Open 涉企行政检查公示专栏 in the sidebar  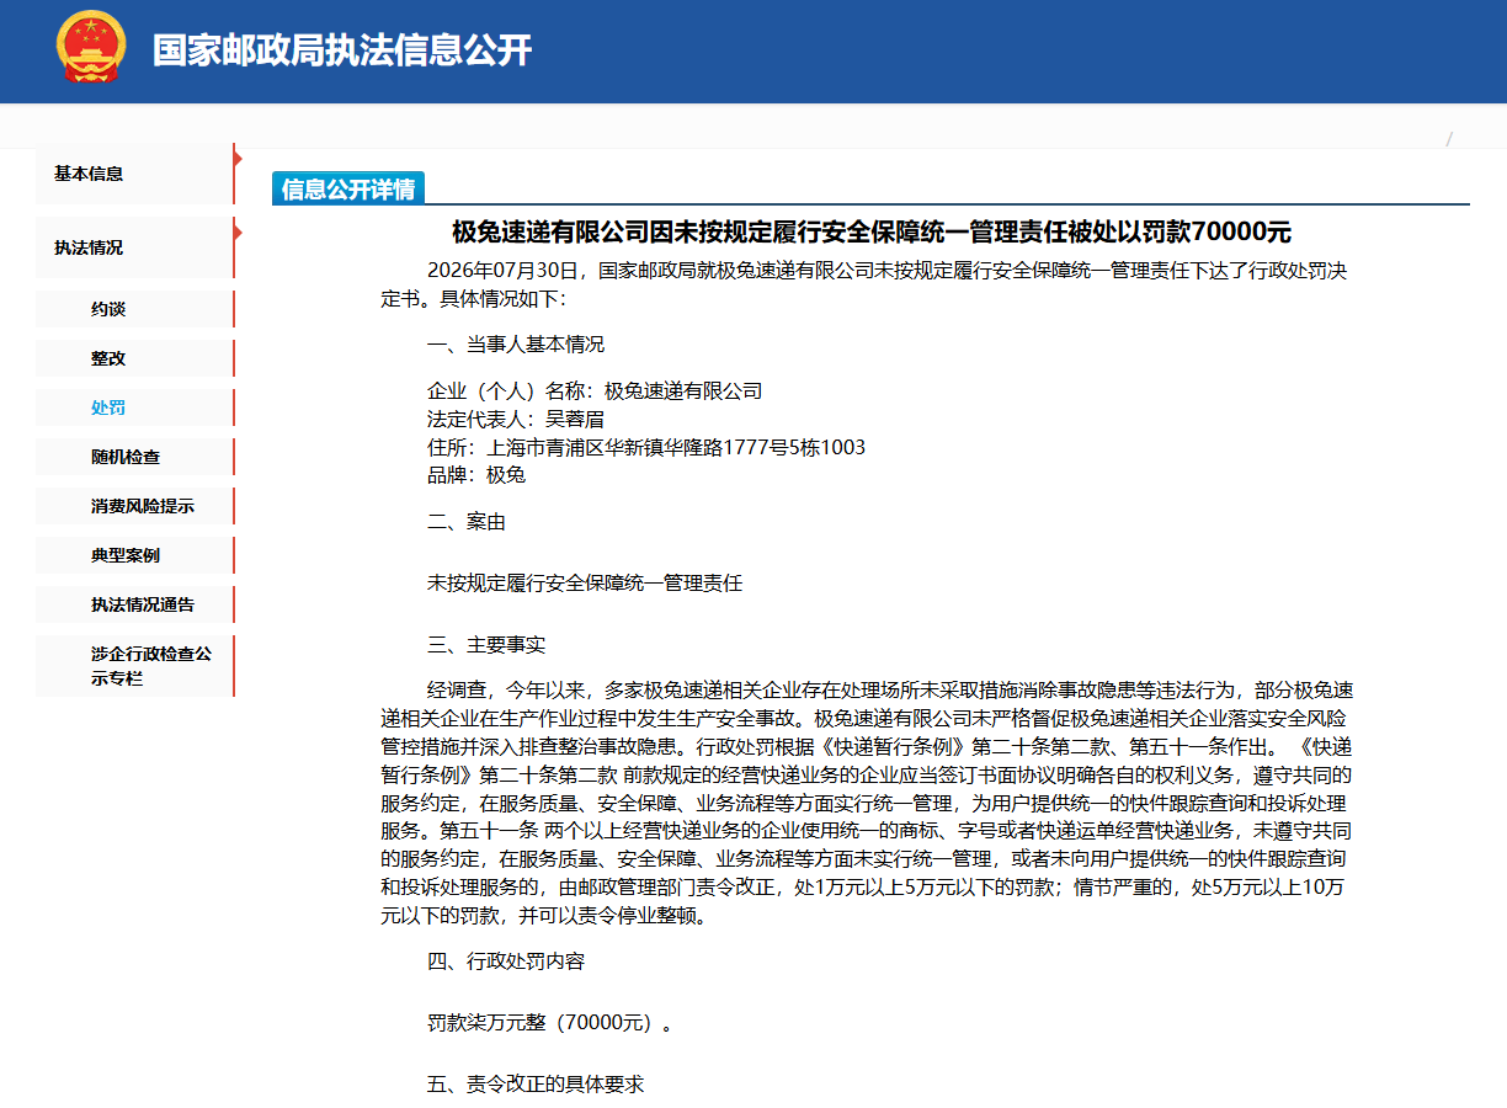click(x=134, y=666)
